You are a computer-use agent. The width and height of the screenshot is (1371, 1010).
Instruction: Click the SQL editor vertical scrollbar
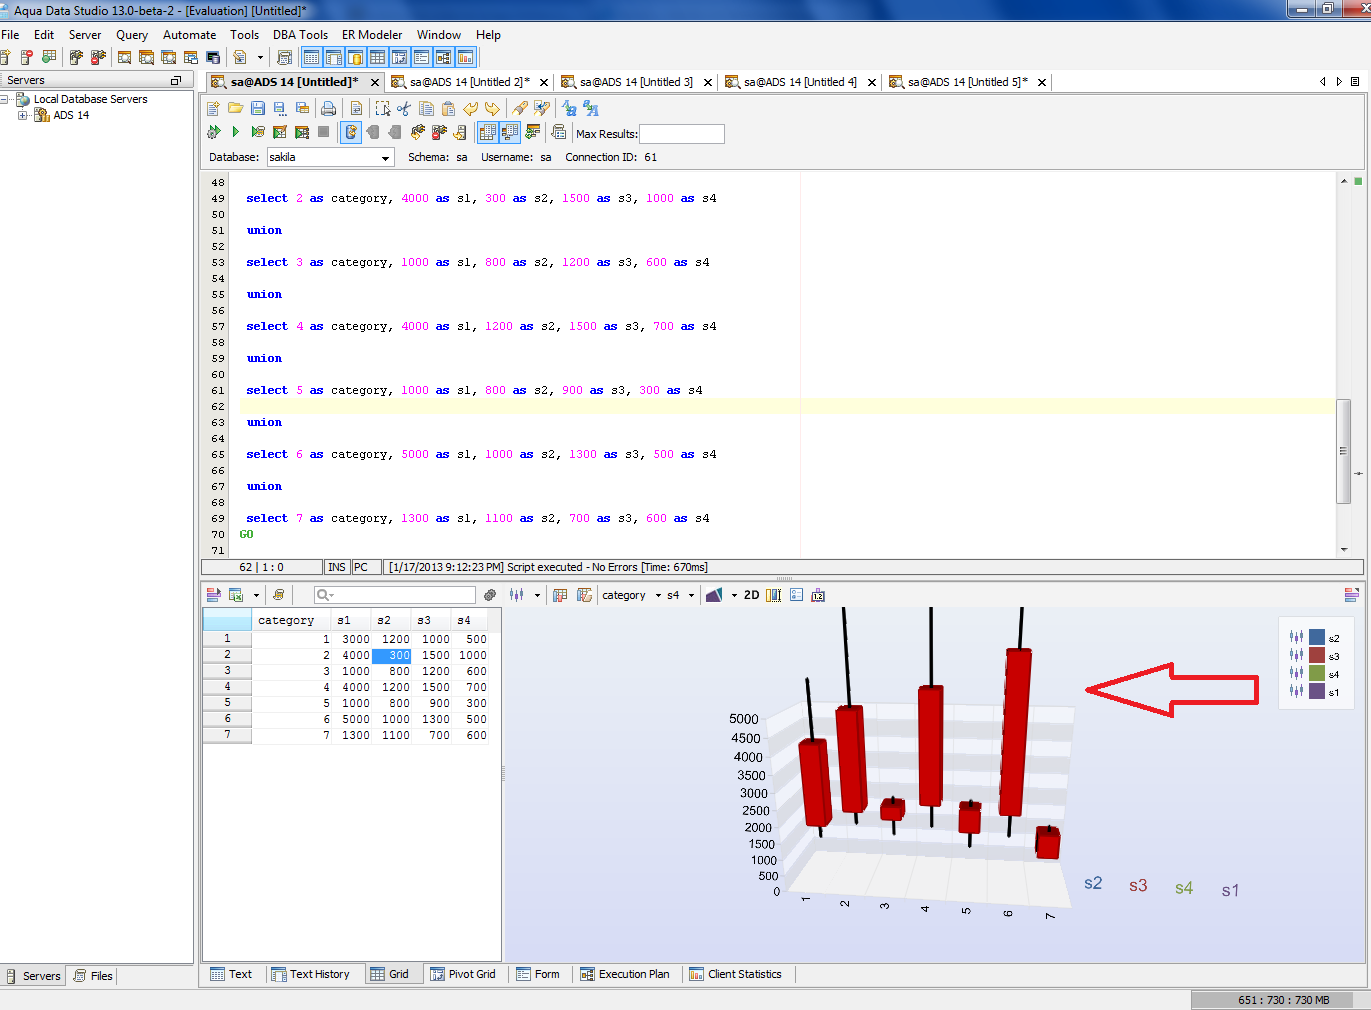(x=1344, y=450)
